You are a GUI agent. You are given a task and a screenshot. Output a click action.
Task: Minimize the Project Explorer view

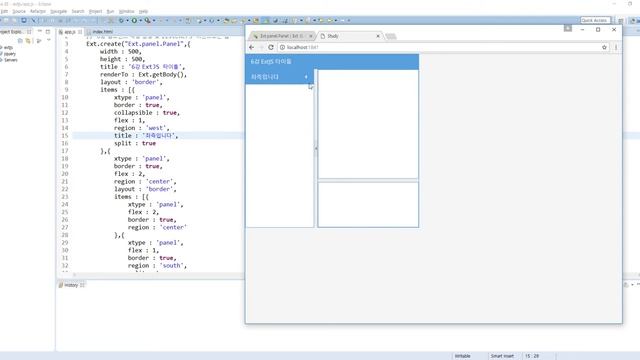click(x=40, y=31)
